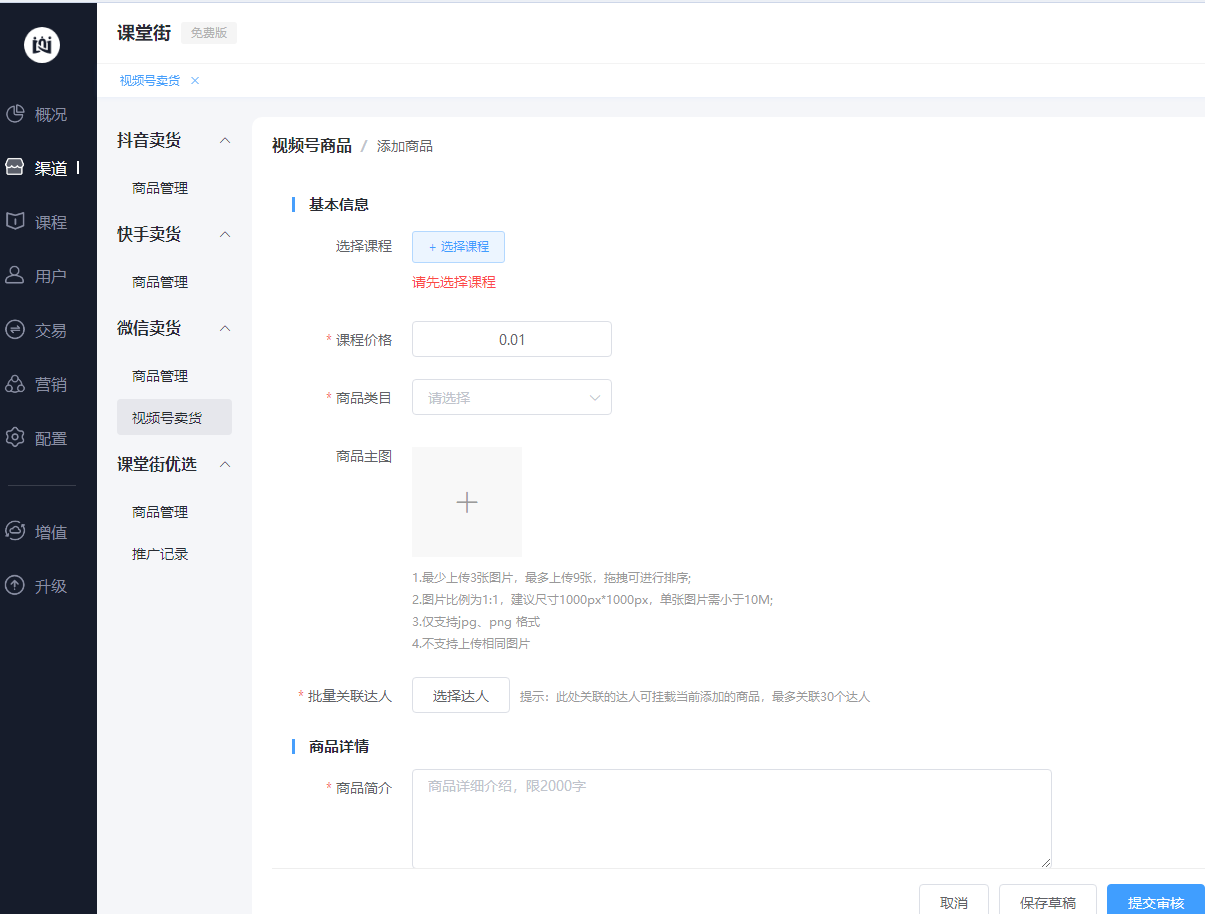Switch to the 视频号卖货 tab
This screenshot has width=1205, height=914.
(150, 81)
